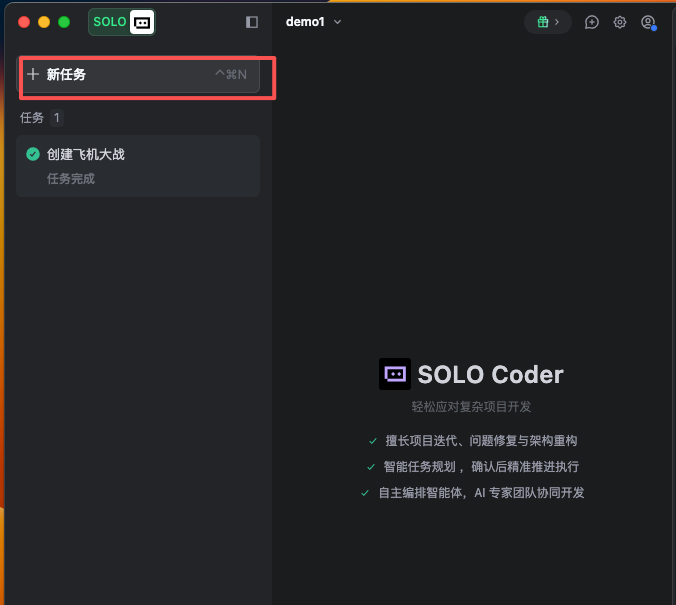Close the window with red button
Screen dimensions: 676x605
click(24, 22)
